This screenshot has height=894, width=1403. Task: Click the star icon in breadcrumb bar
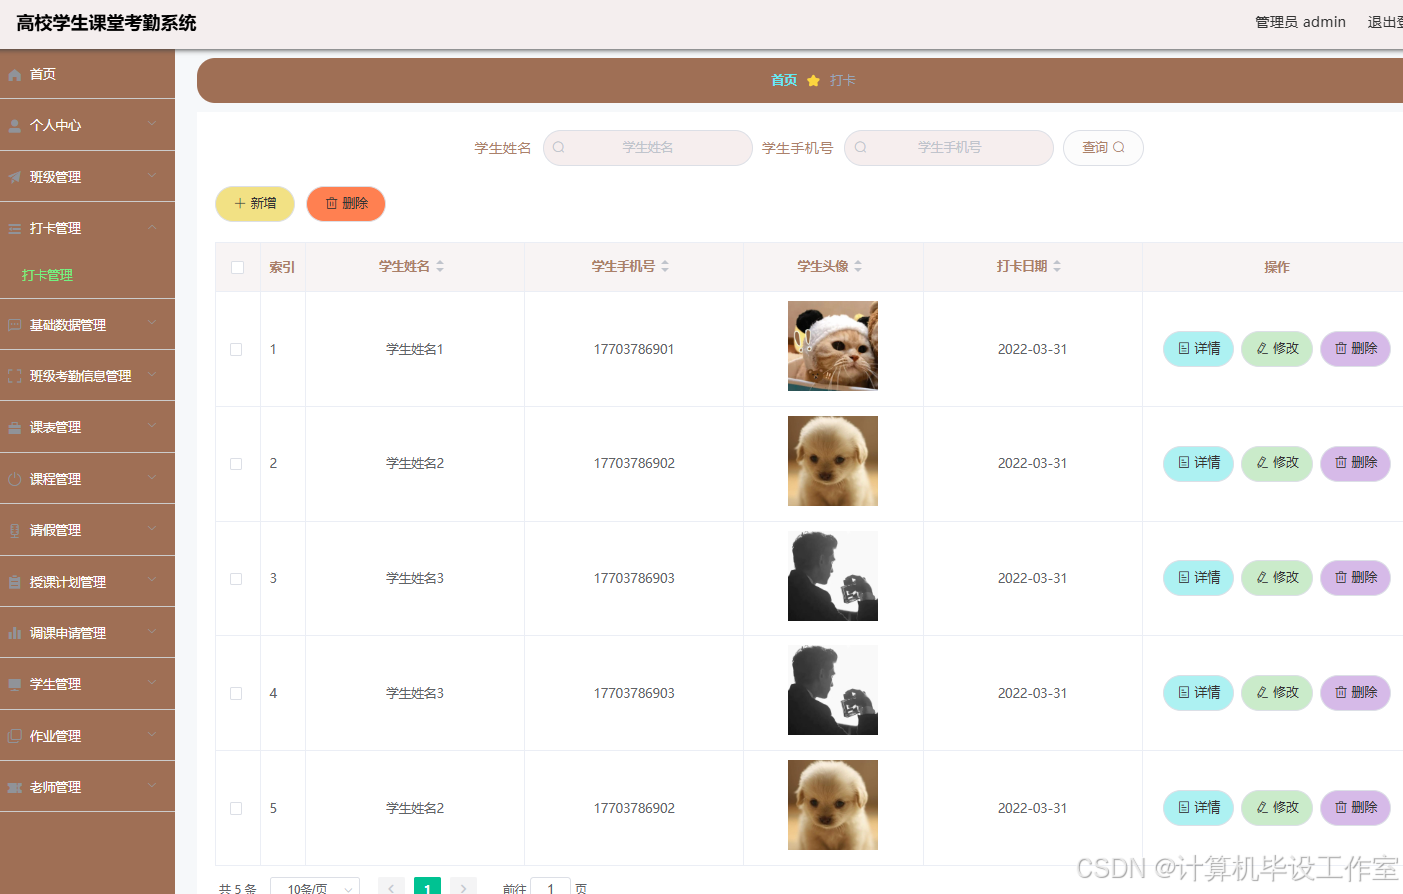(813, 80)
